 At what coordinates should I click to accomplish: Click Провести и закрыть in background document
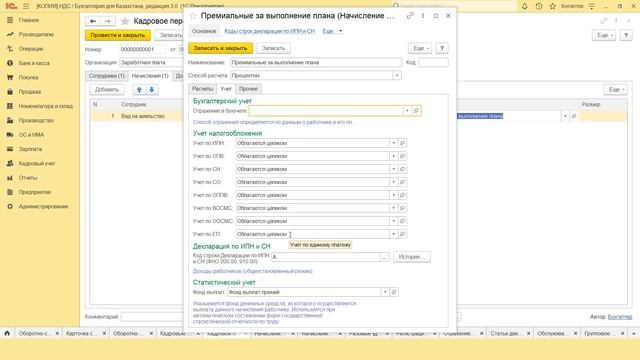pyautogui.click(x=118, y=35)
